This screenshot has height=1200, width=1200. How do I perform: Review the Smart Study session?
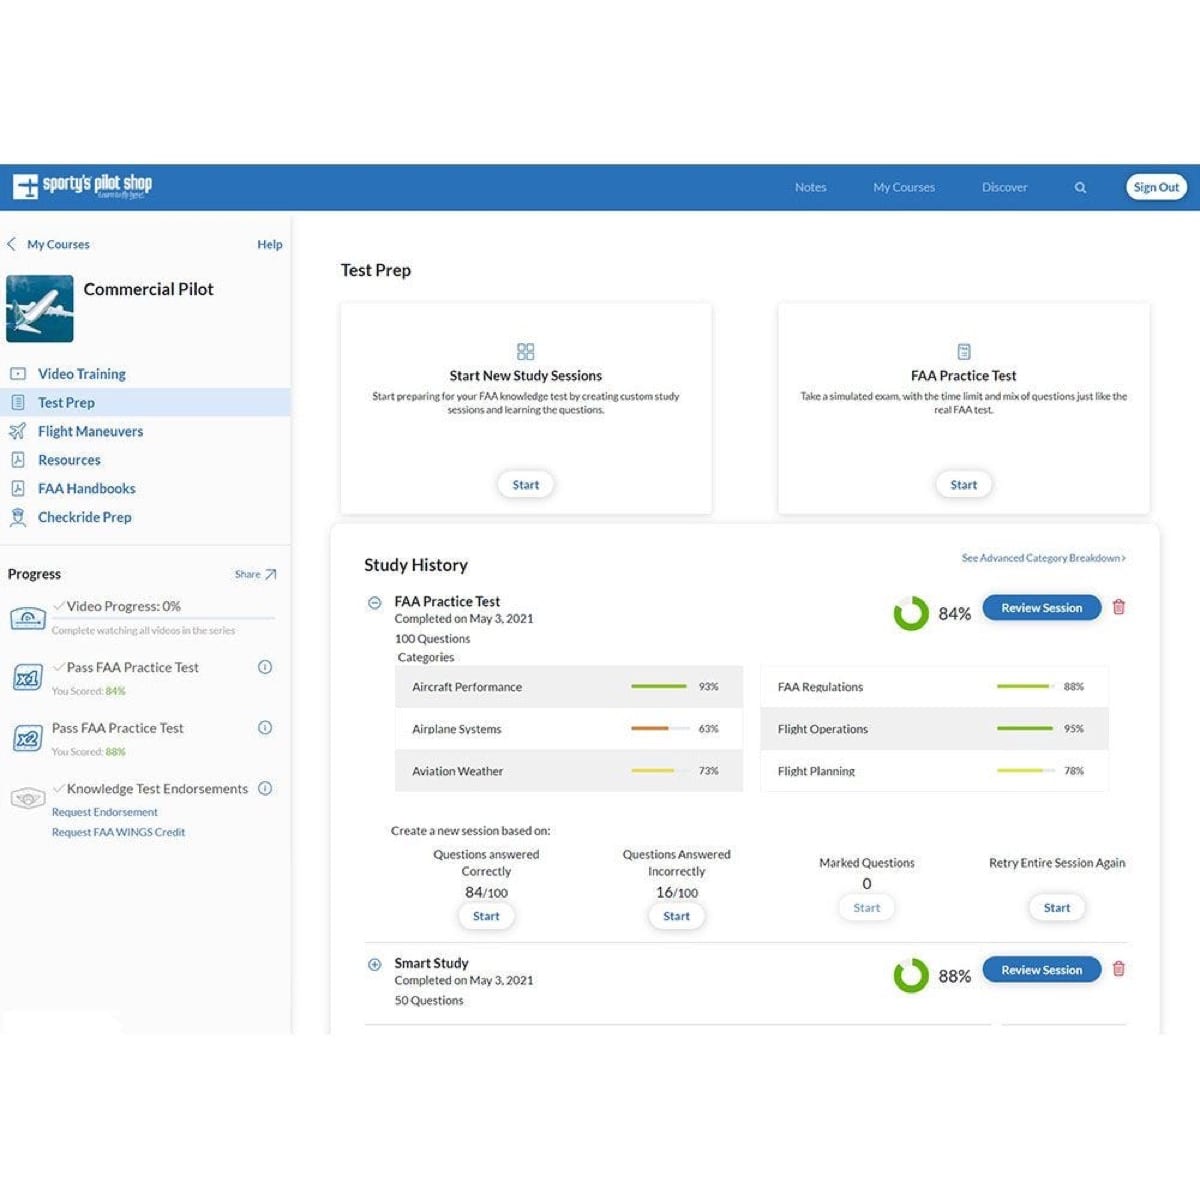pos(1042,969)
